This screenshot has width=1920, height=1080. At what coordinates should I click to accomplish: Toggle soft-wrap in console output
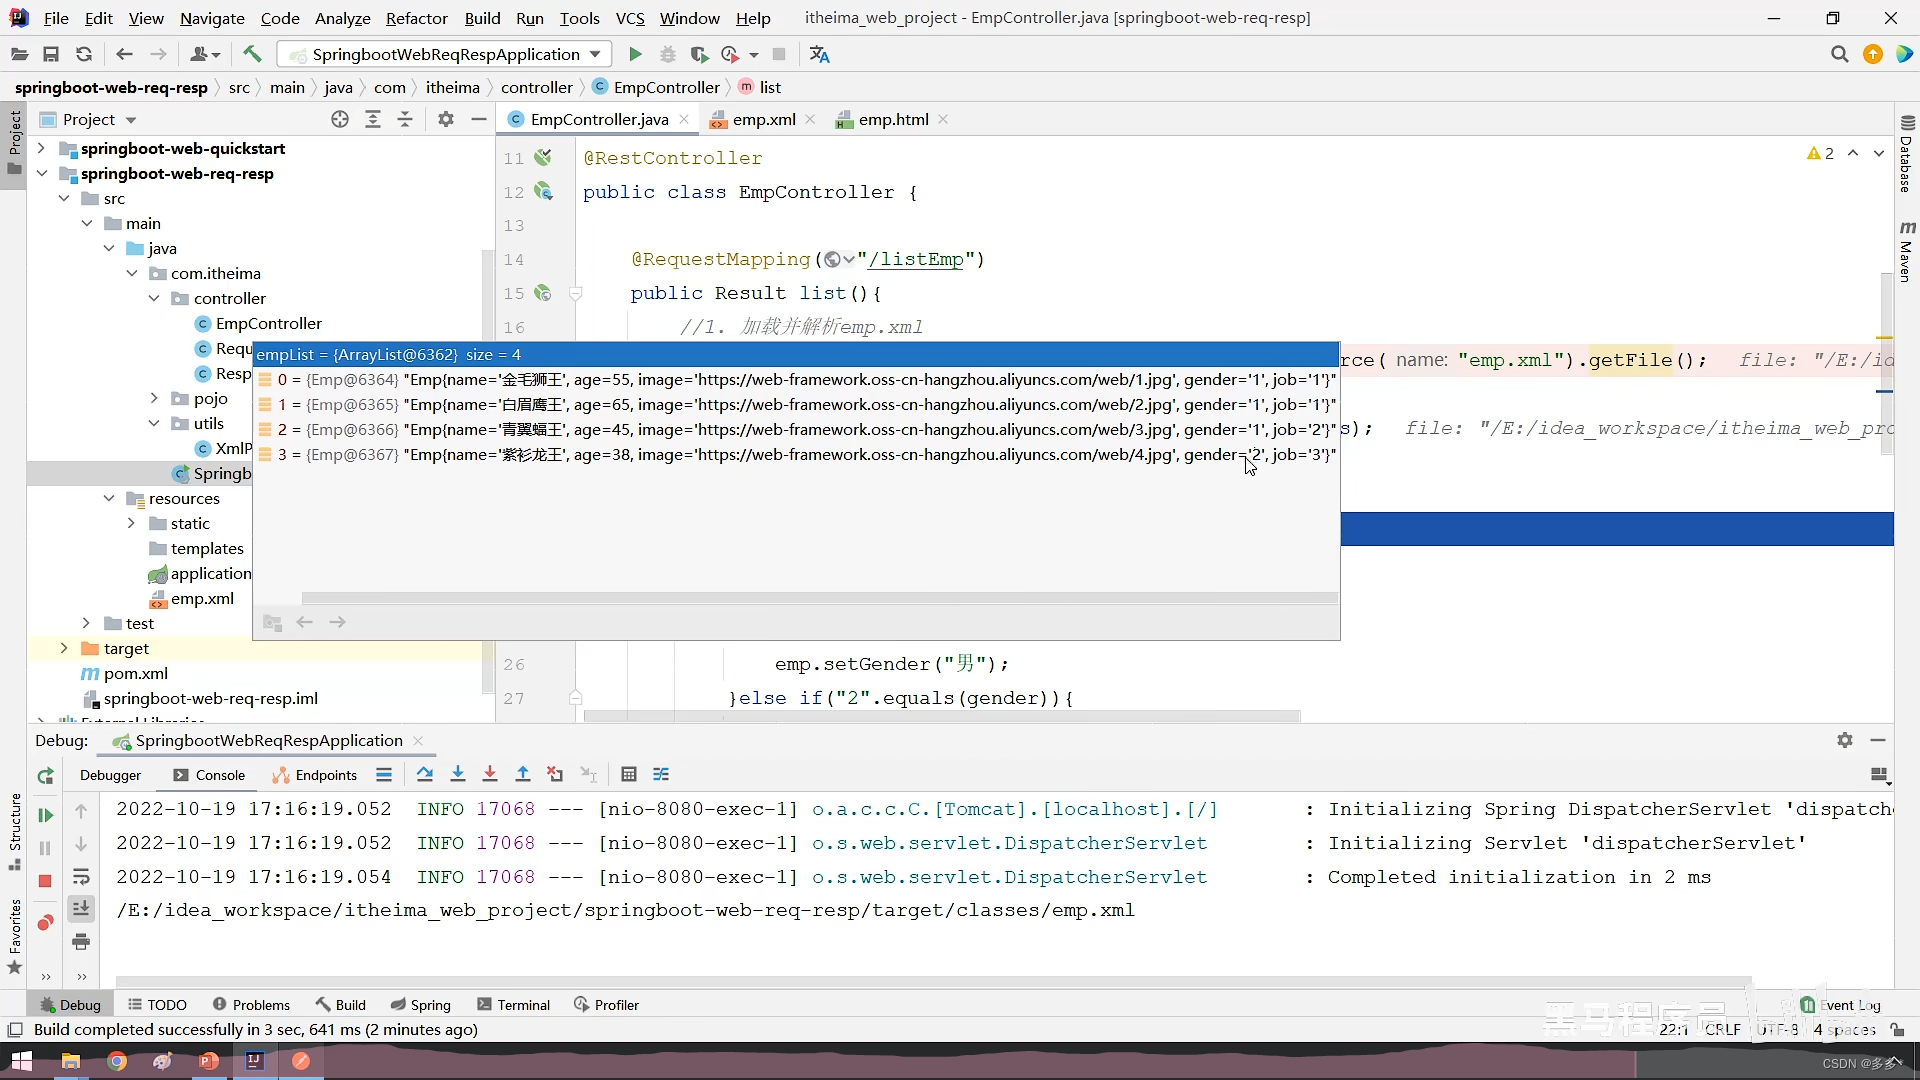click(x=81, y=877)
